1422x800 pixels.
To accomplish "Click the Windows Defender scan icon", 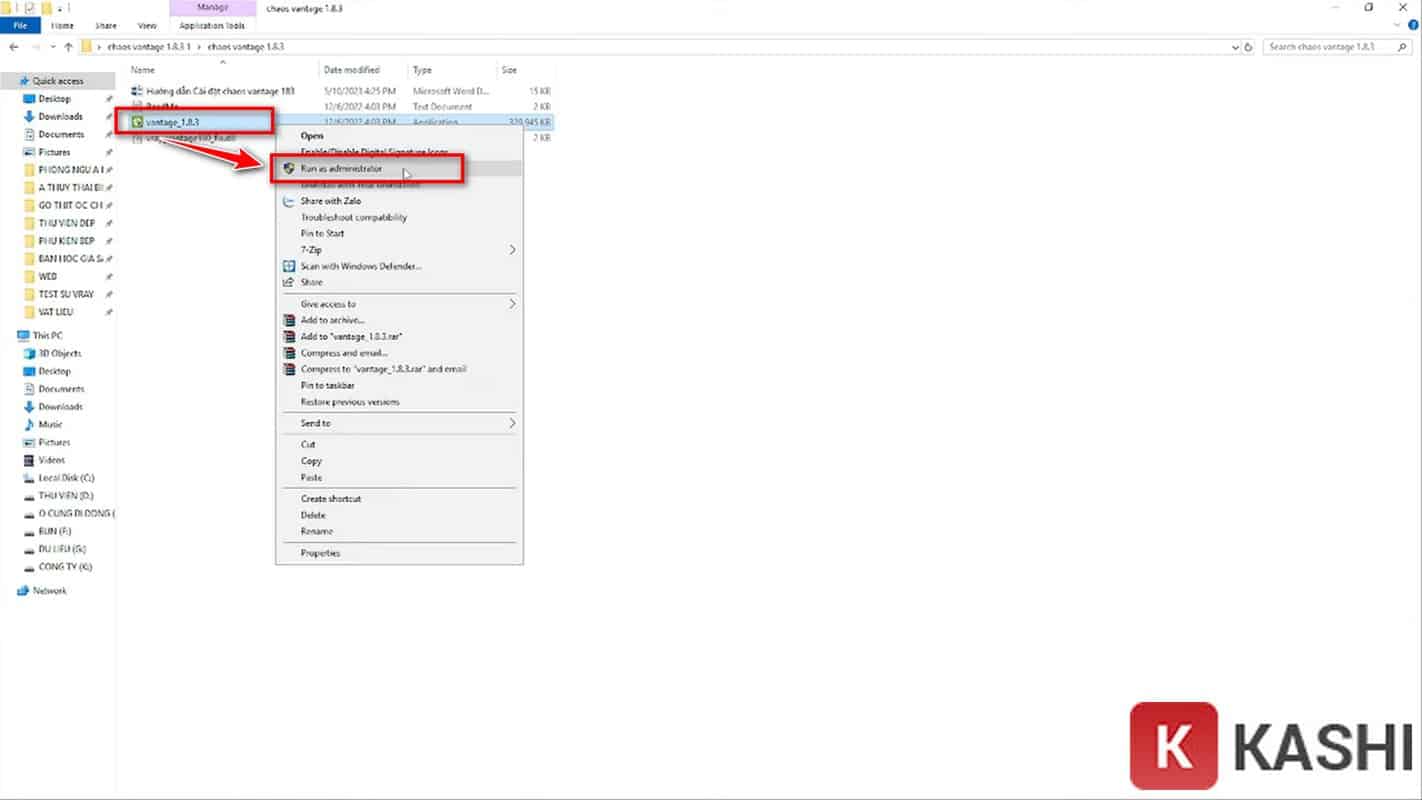I will (289, 266).
